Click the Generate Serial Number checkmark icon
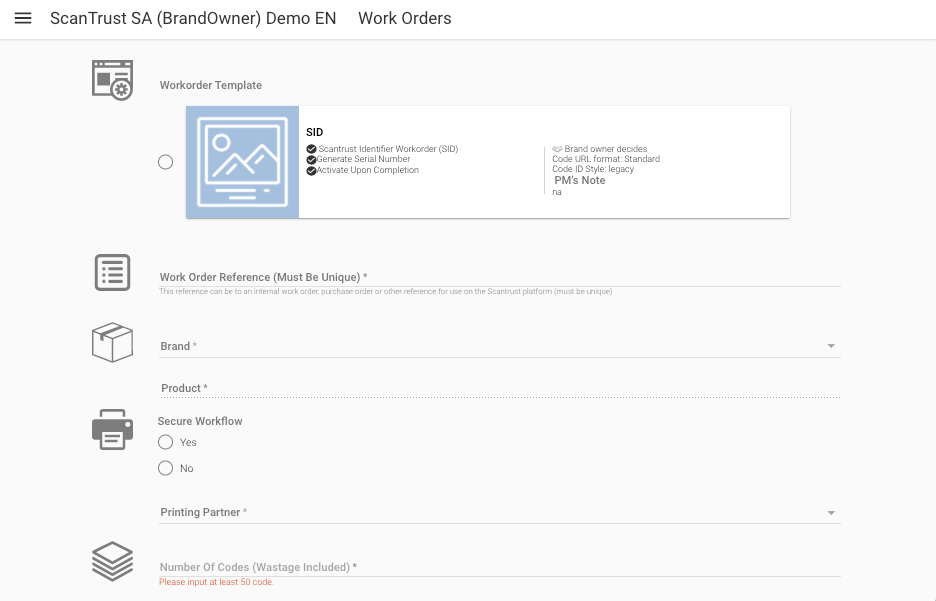936x601 pixels. pyautogui.click(x=311, y=160)
